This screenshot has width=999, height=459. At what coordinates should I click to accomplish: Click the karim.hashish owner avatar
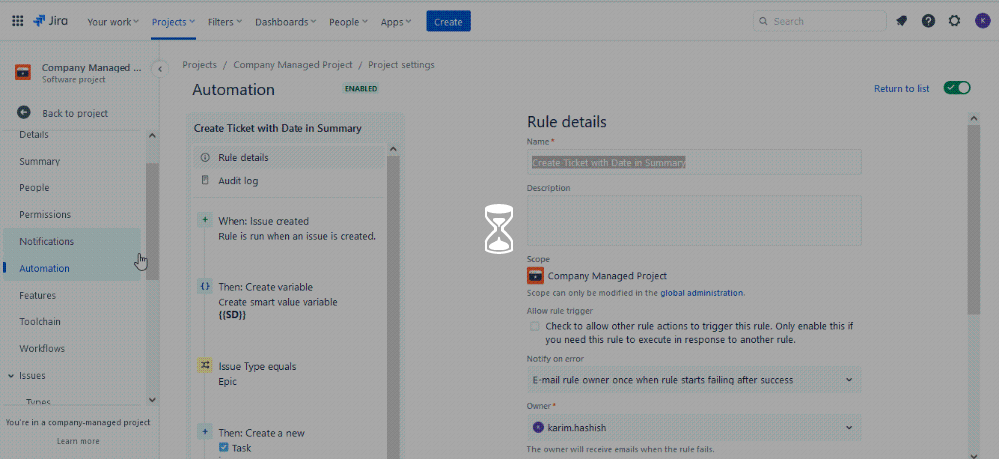(538, 427)
